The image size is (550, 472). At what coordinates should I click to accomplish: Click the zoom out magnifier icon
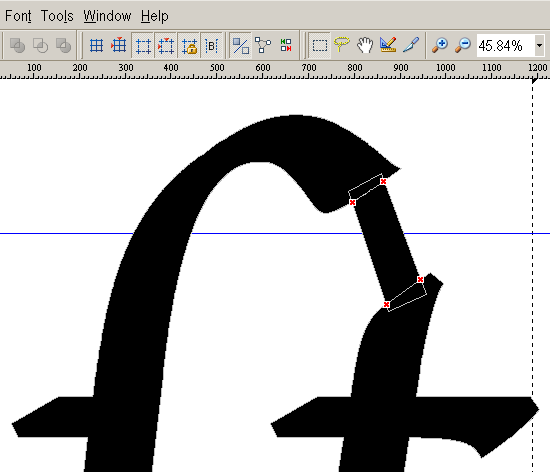coord(463,45)
